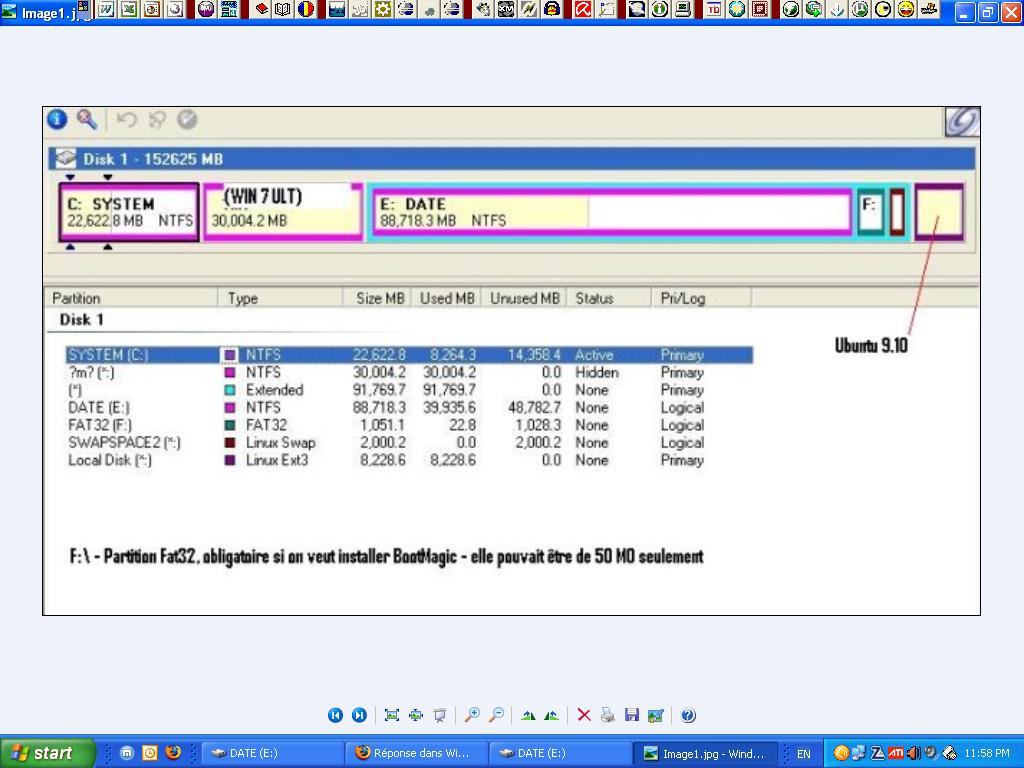Open the Windows Start menu
Viewport: 1024px width, 768px height.
click(47, 753)
